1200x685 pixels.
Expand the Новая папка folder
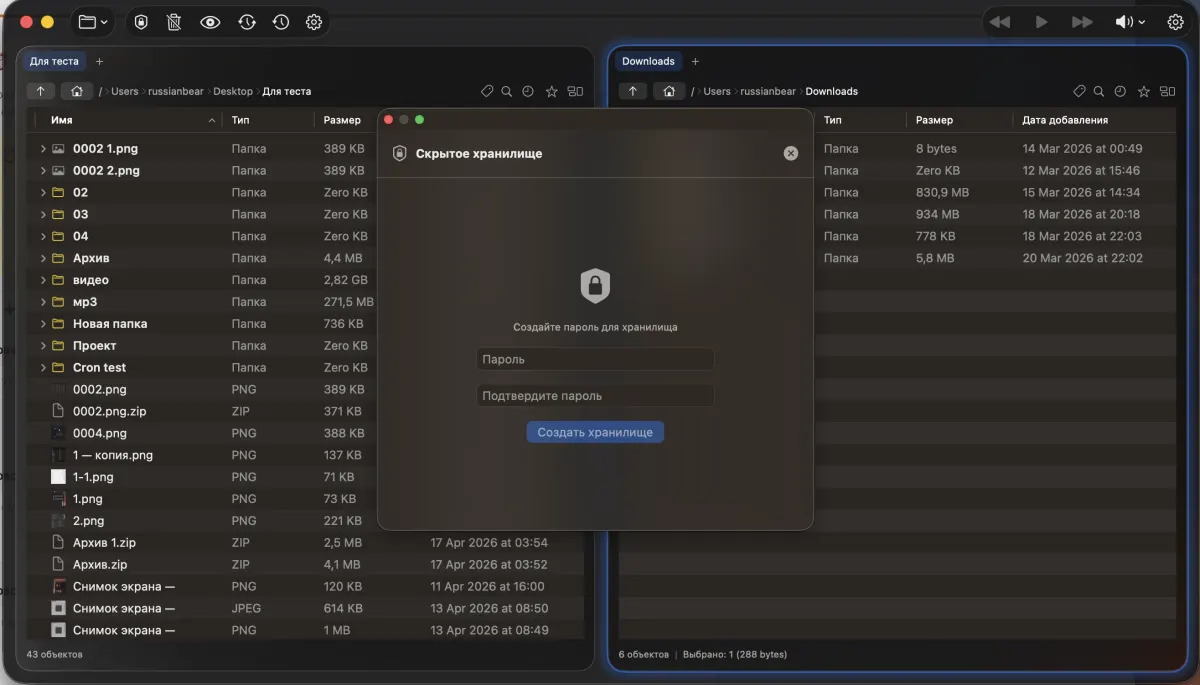coord(43,324)
